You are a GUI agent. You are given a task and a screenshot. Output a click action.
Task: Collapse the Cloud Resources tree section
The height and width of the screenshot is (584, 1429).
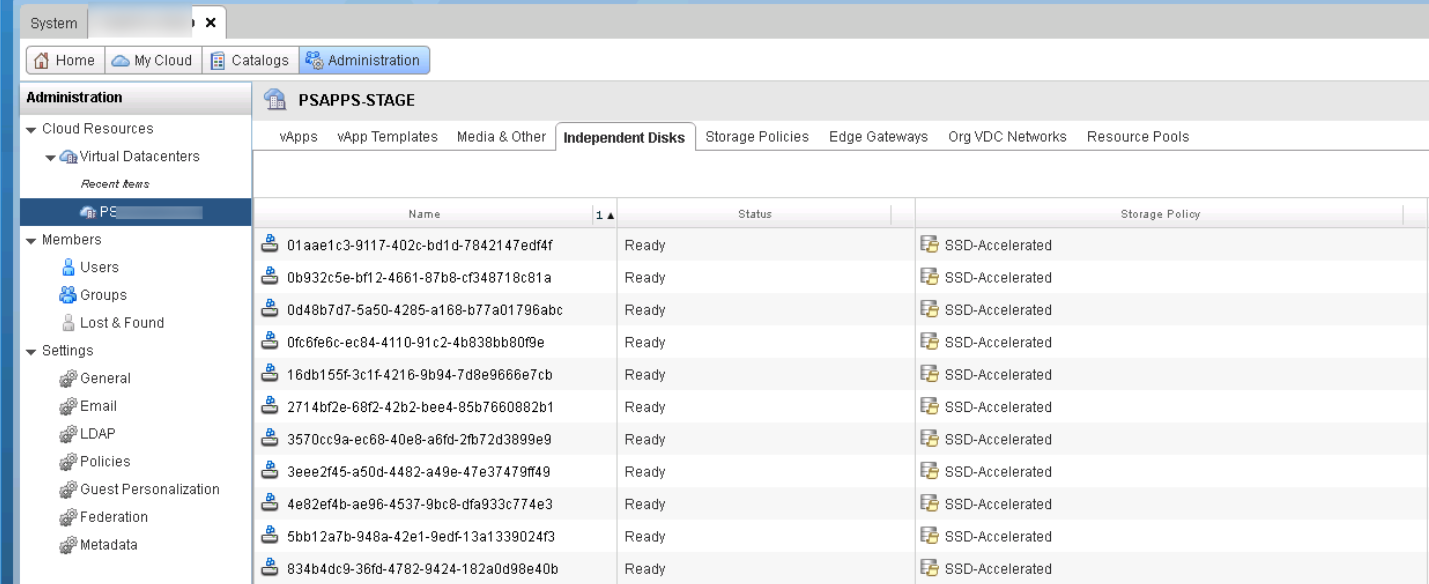click(32, 129)
